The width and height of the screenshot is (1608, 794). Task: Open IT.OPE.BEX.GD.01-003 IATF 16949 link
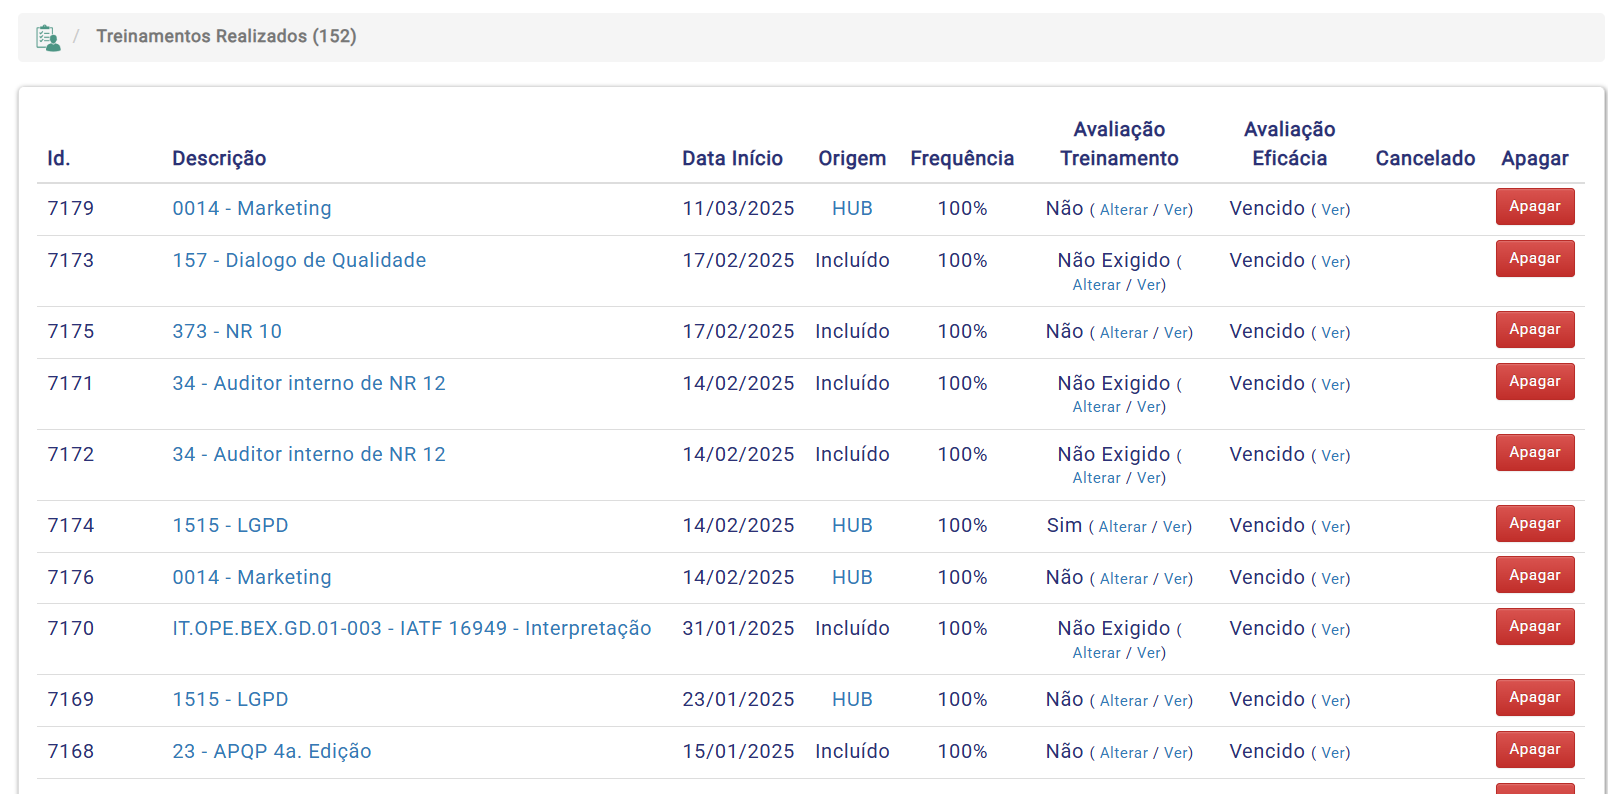pyautogui.click(x=412, y=628)
